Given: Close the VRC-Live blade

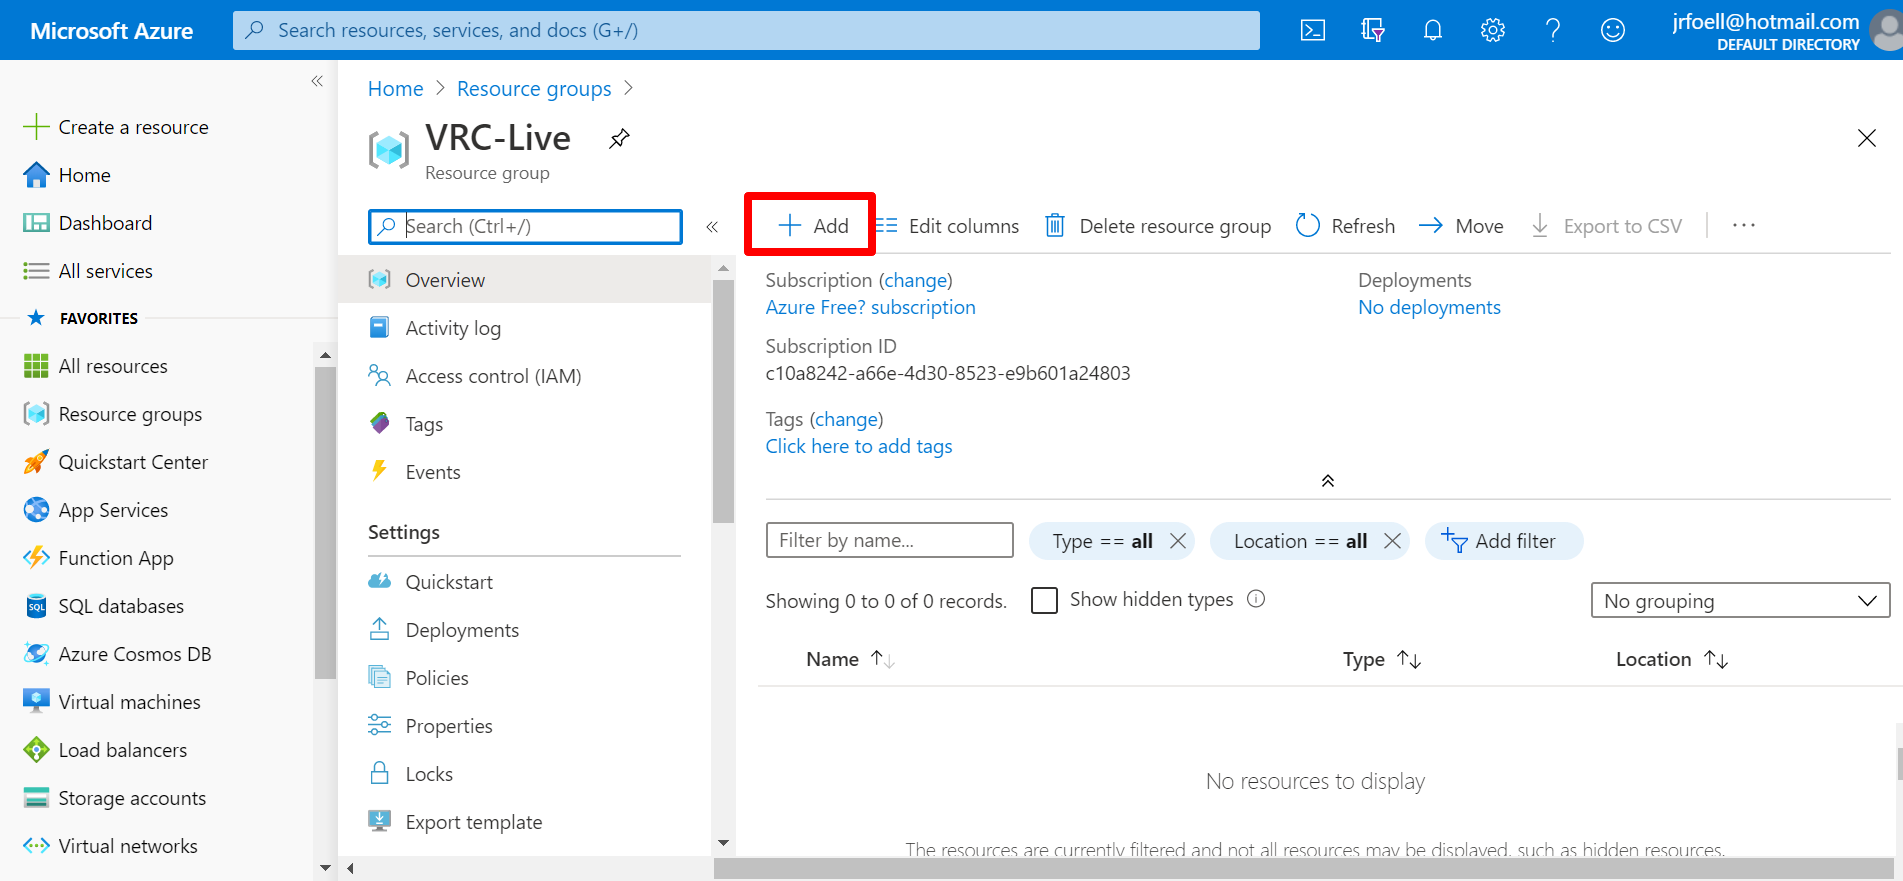Looking at the screenshot, I should pos(1866,138).
